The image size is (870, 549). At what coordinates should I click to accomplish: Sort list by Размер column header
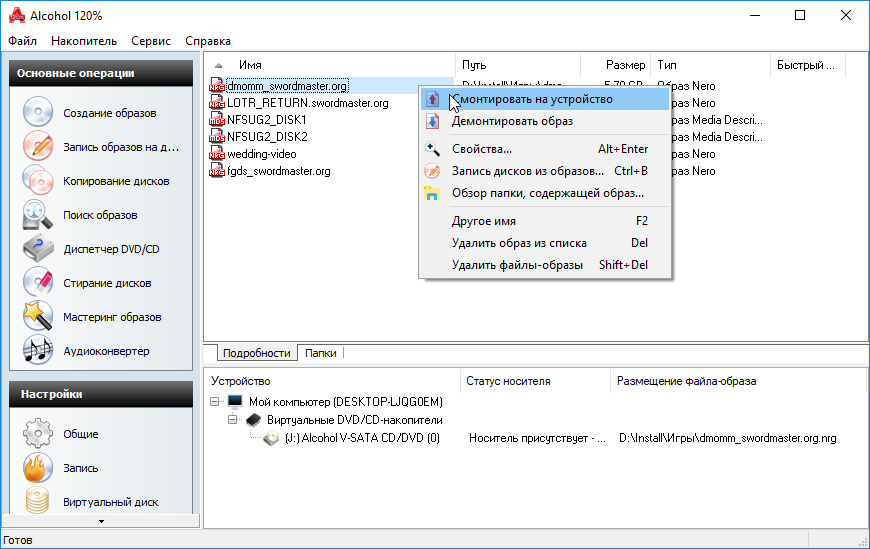coord(625,65)
